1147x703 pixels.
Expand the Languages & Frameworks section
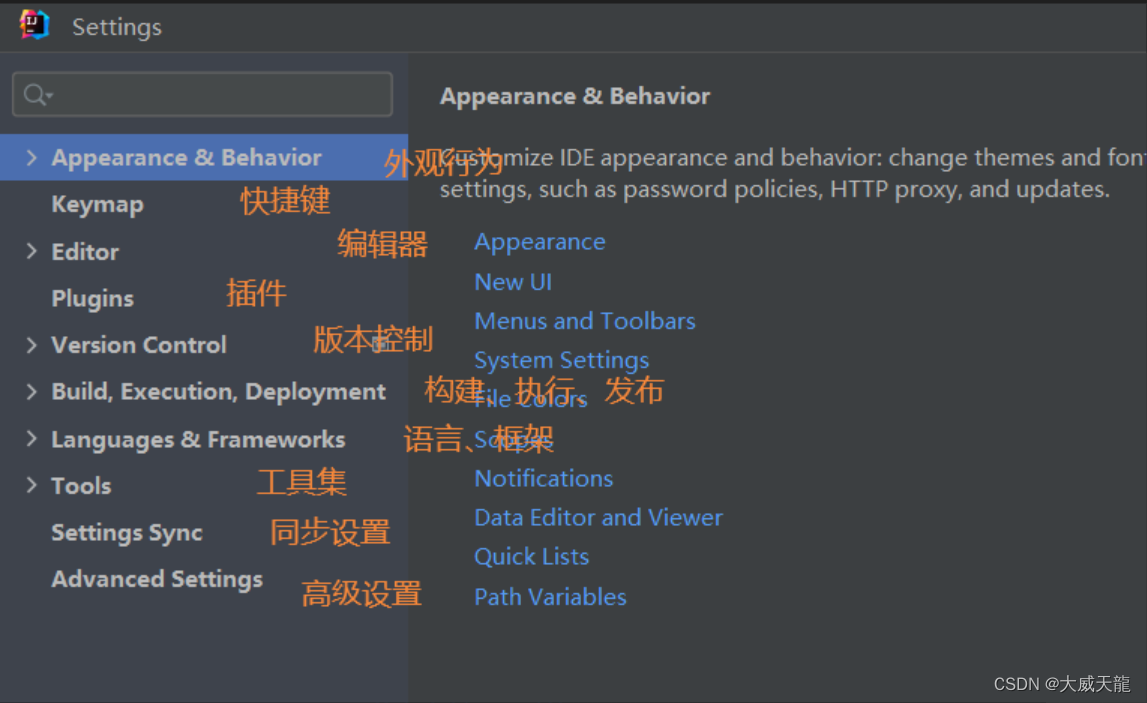click(31, 438)
